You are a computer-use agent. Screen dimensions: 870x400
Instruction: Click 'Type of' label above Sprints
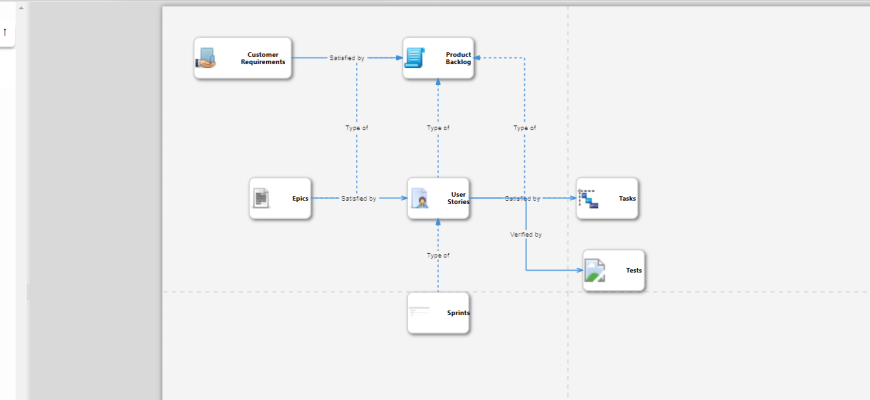[438, 256]
